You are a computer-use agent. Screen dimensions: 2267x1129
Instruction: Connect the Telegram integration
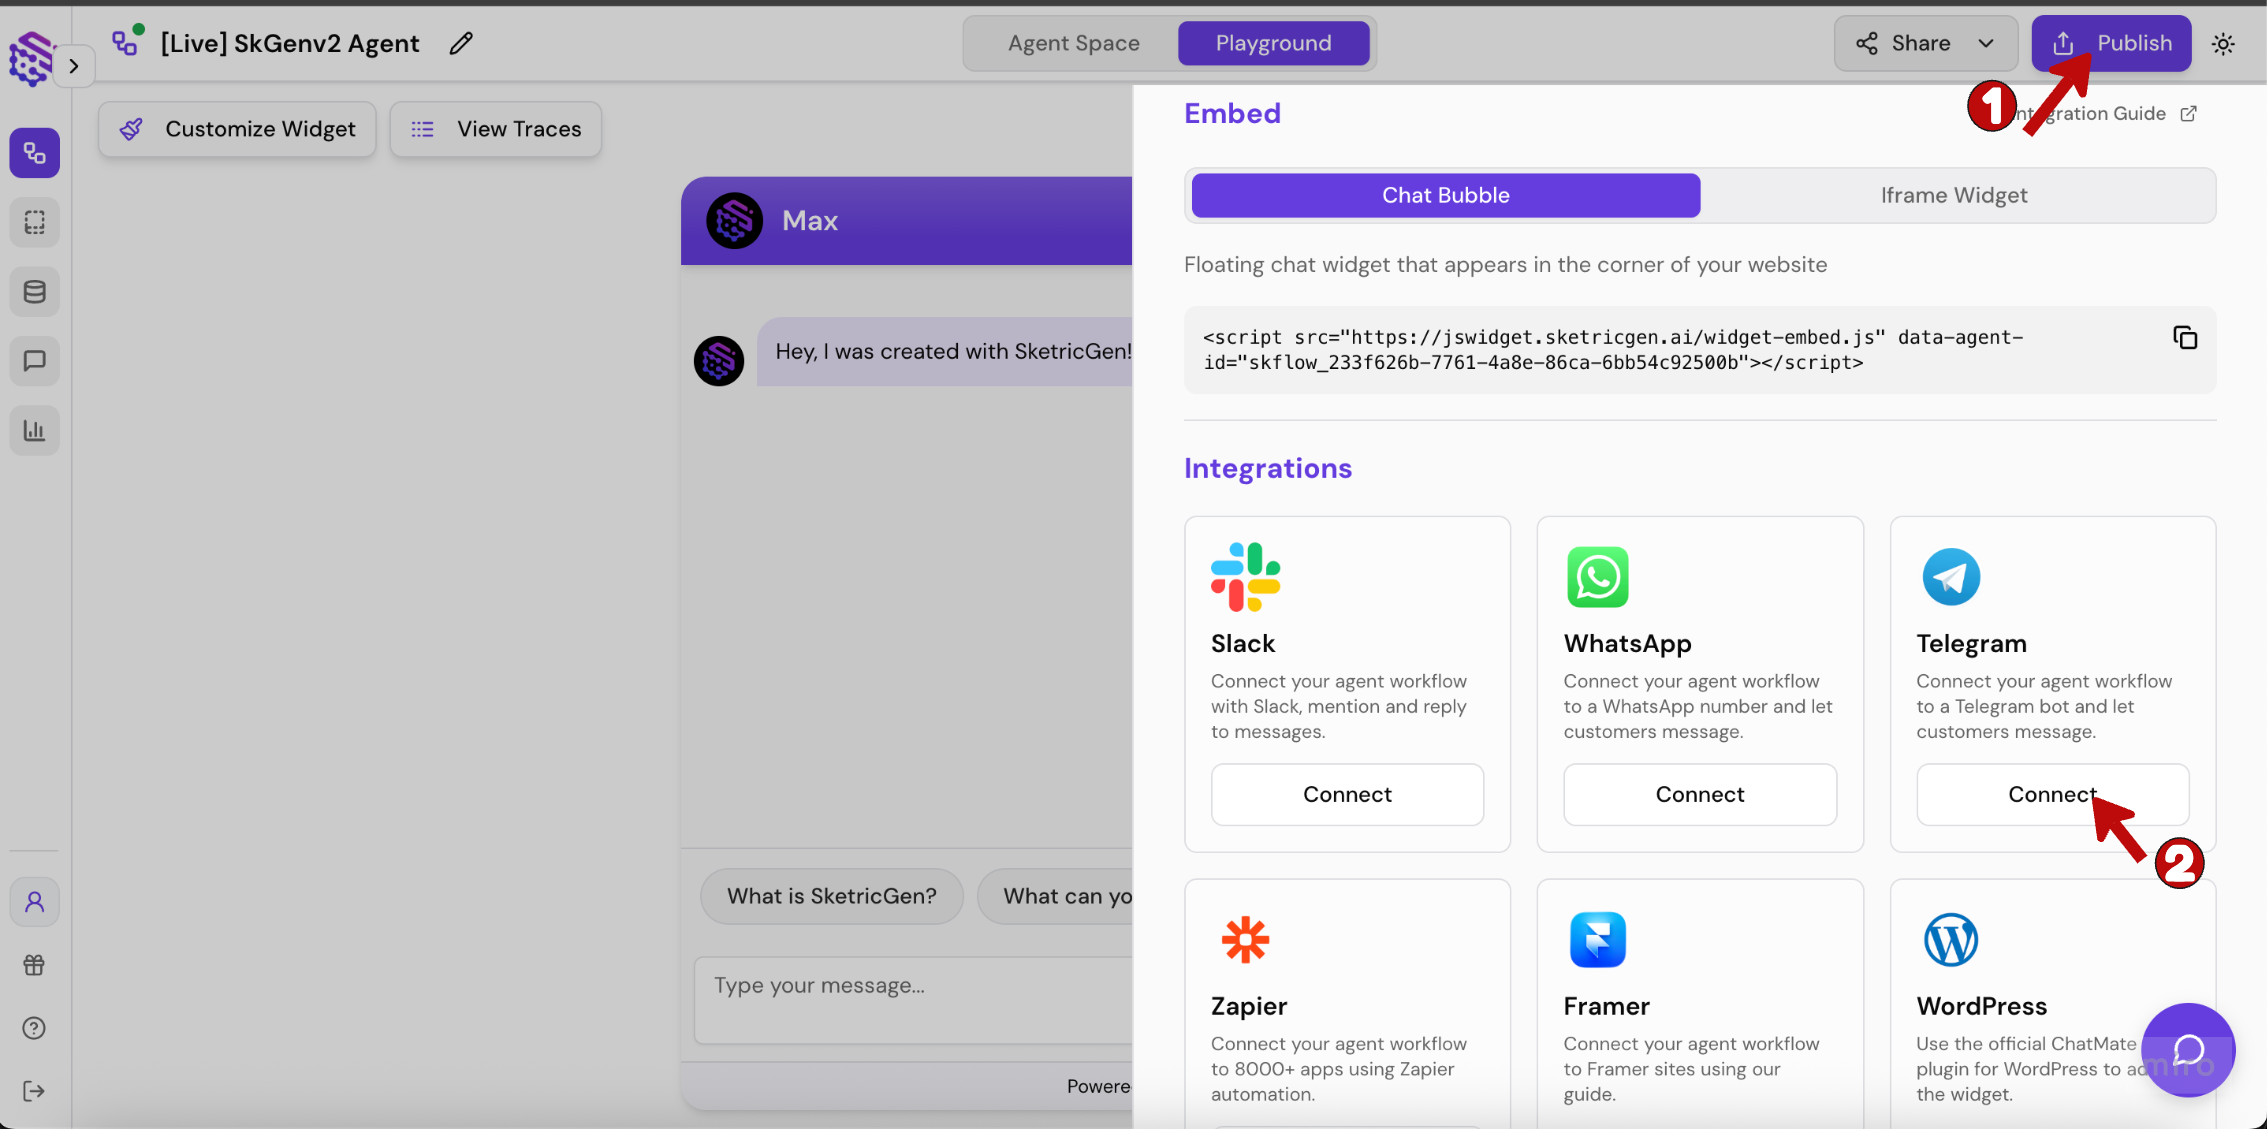click(2051, 794)
